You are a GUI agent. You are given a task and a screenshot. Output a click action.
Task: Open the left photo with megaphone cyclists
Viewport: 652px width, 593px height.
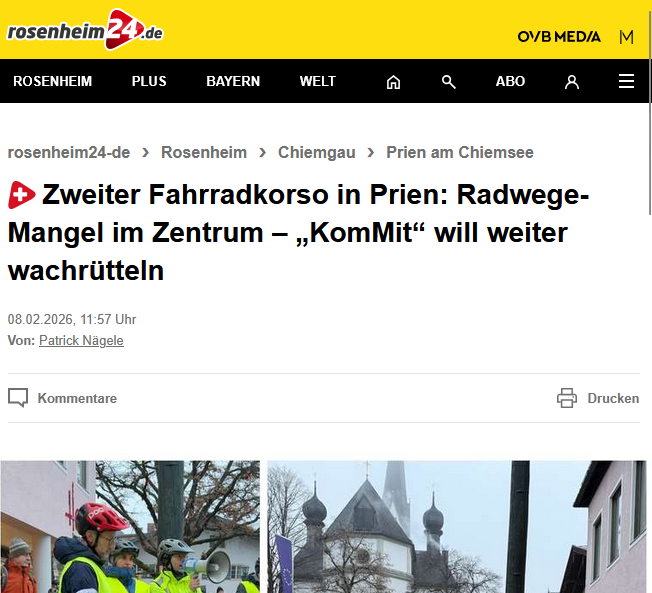click(130, 526)
